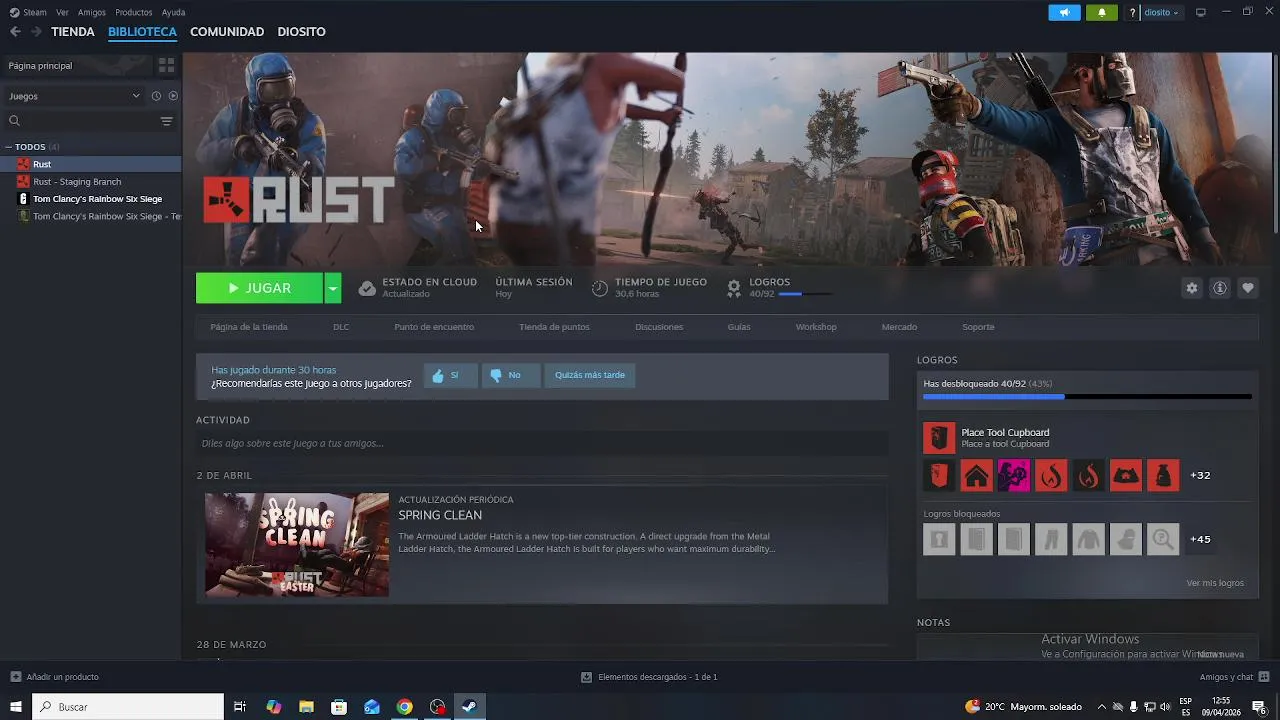Open downloads Elementos descargados status

(649, 677)
